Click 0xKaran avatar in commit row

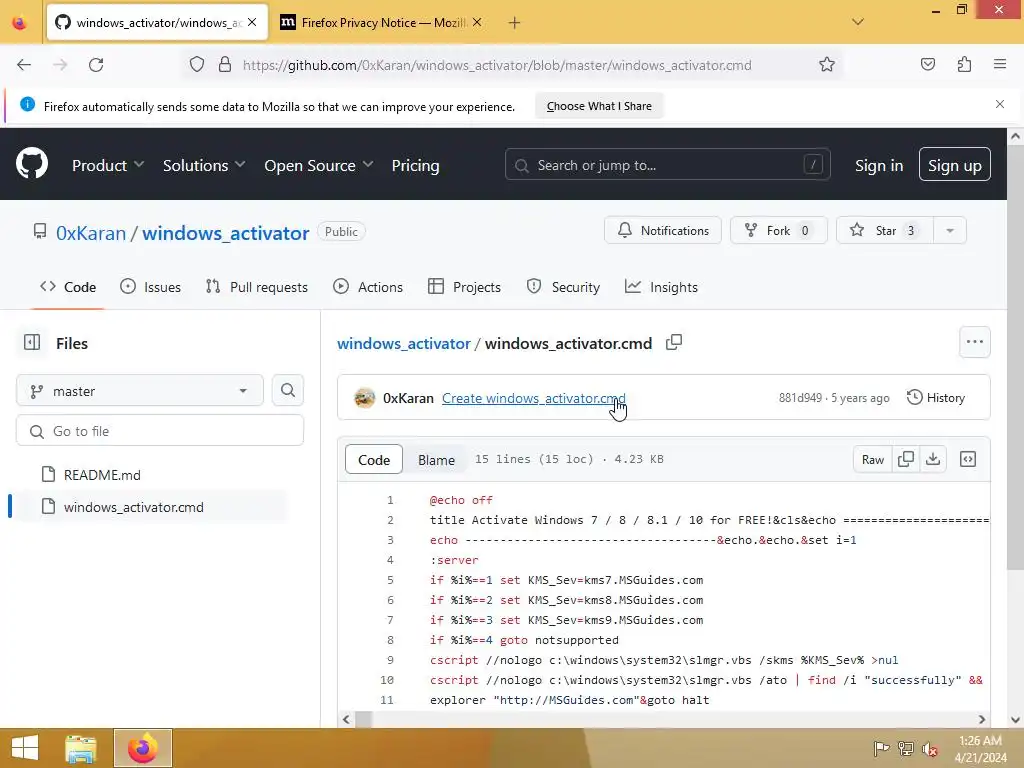(364, 398)
